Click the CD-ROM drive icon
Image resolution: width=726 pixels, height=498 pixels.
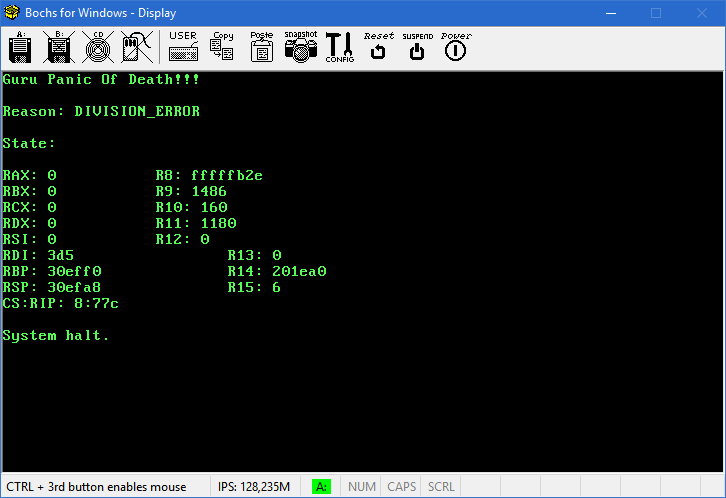click(98, 47)
